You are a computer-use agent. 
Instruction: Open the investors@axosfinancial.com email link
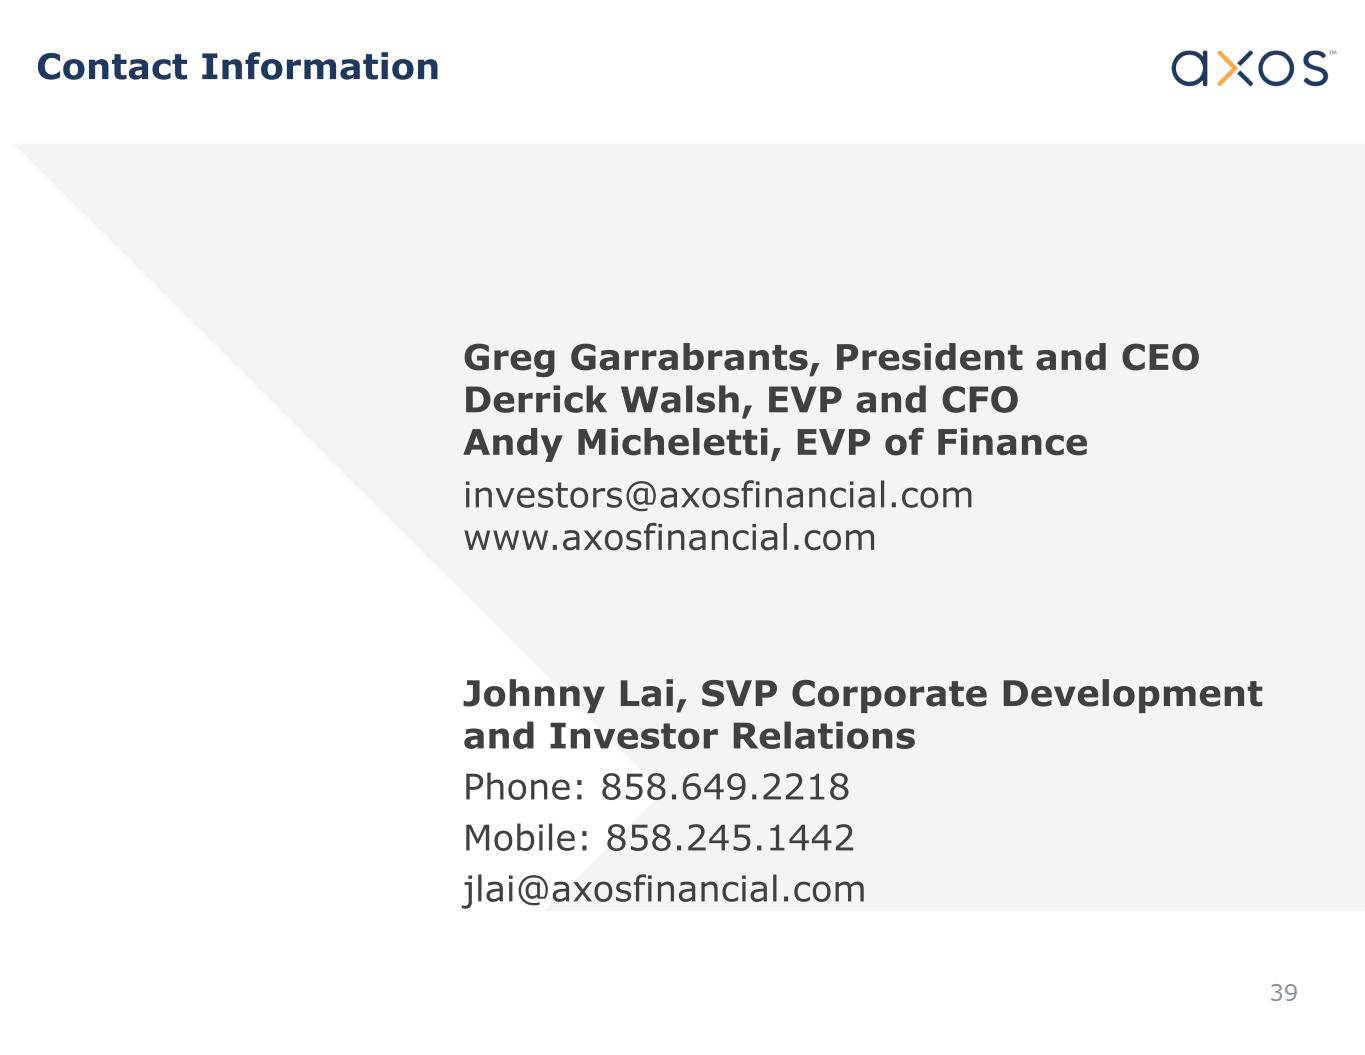pyautogui.click(x=717, y=495)
